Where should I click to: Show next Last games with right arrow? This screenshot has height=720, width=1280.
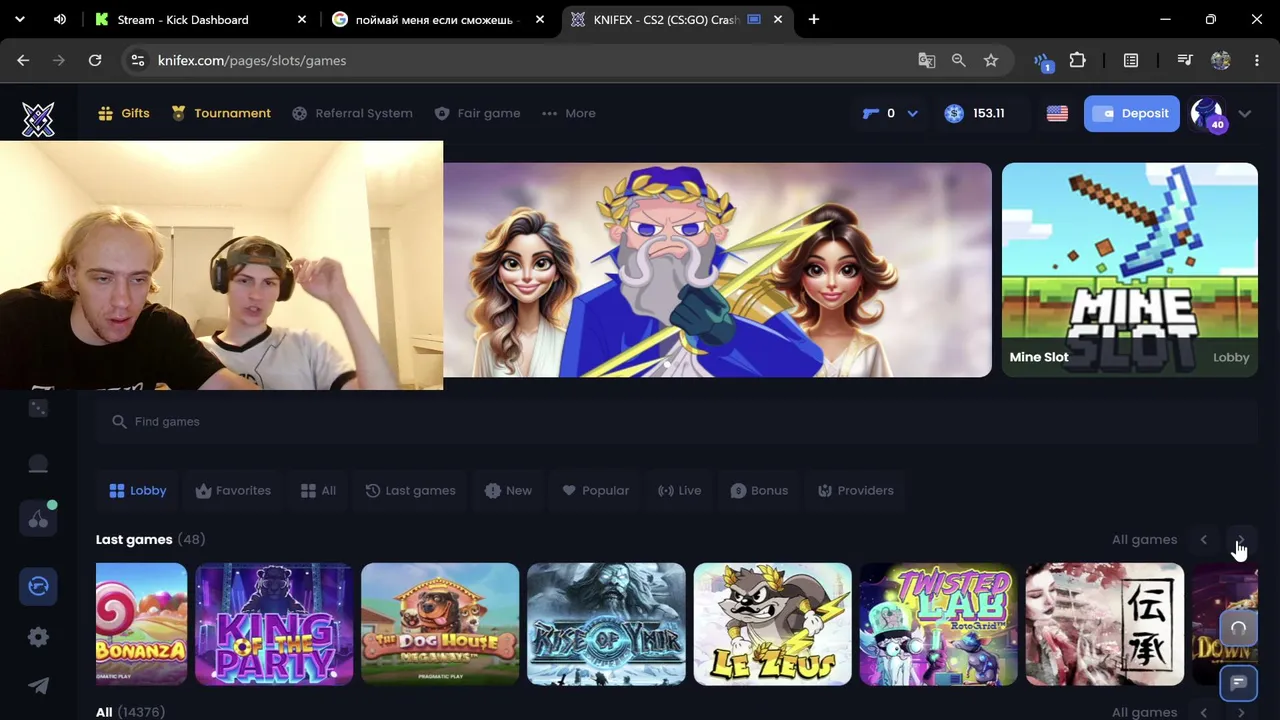click(x=1241, y=540)
